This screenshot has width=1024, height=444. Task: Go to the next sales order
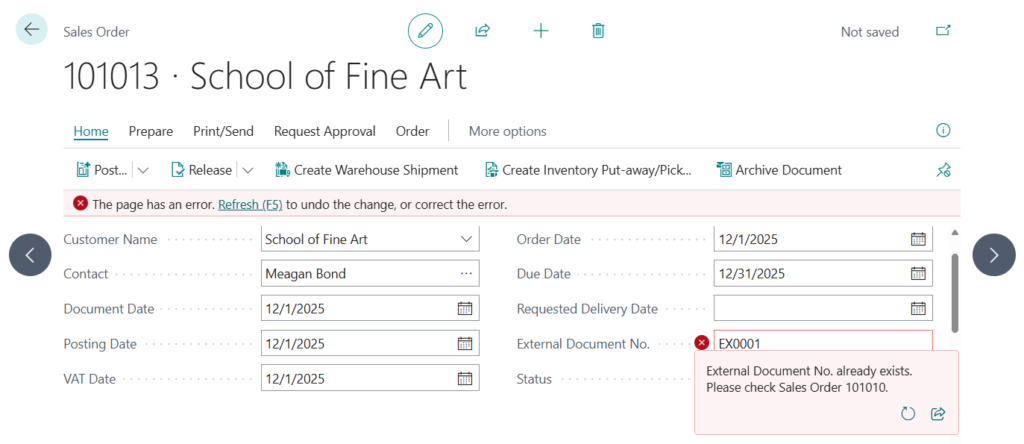point(993,255)
